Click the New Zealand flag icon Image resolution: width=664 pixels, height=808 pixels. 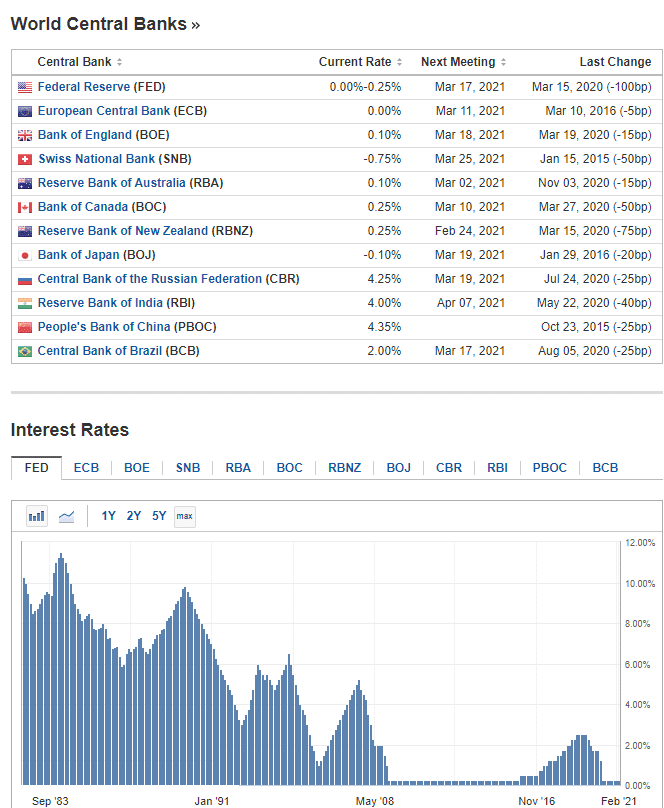pyautogui.click(x=25, y=231)
